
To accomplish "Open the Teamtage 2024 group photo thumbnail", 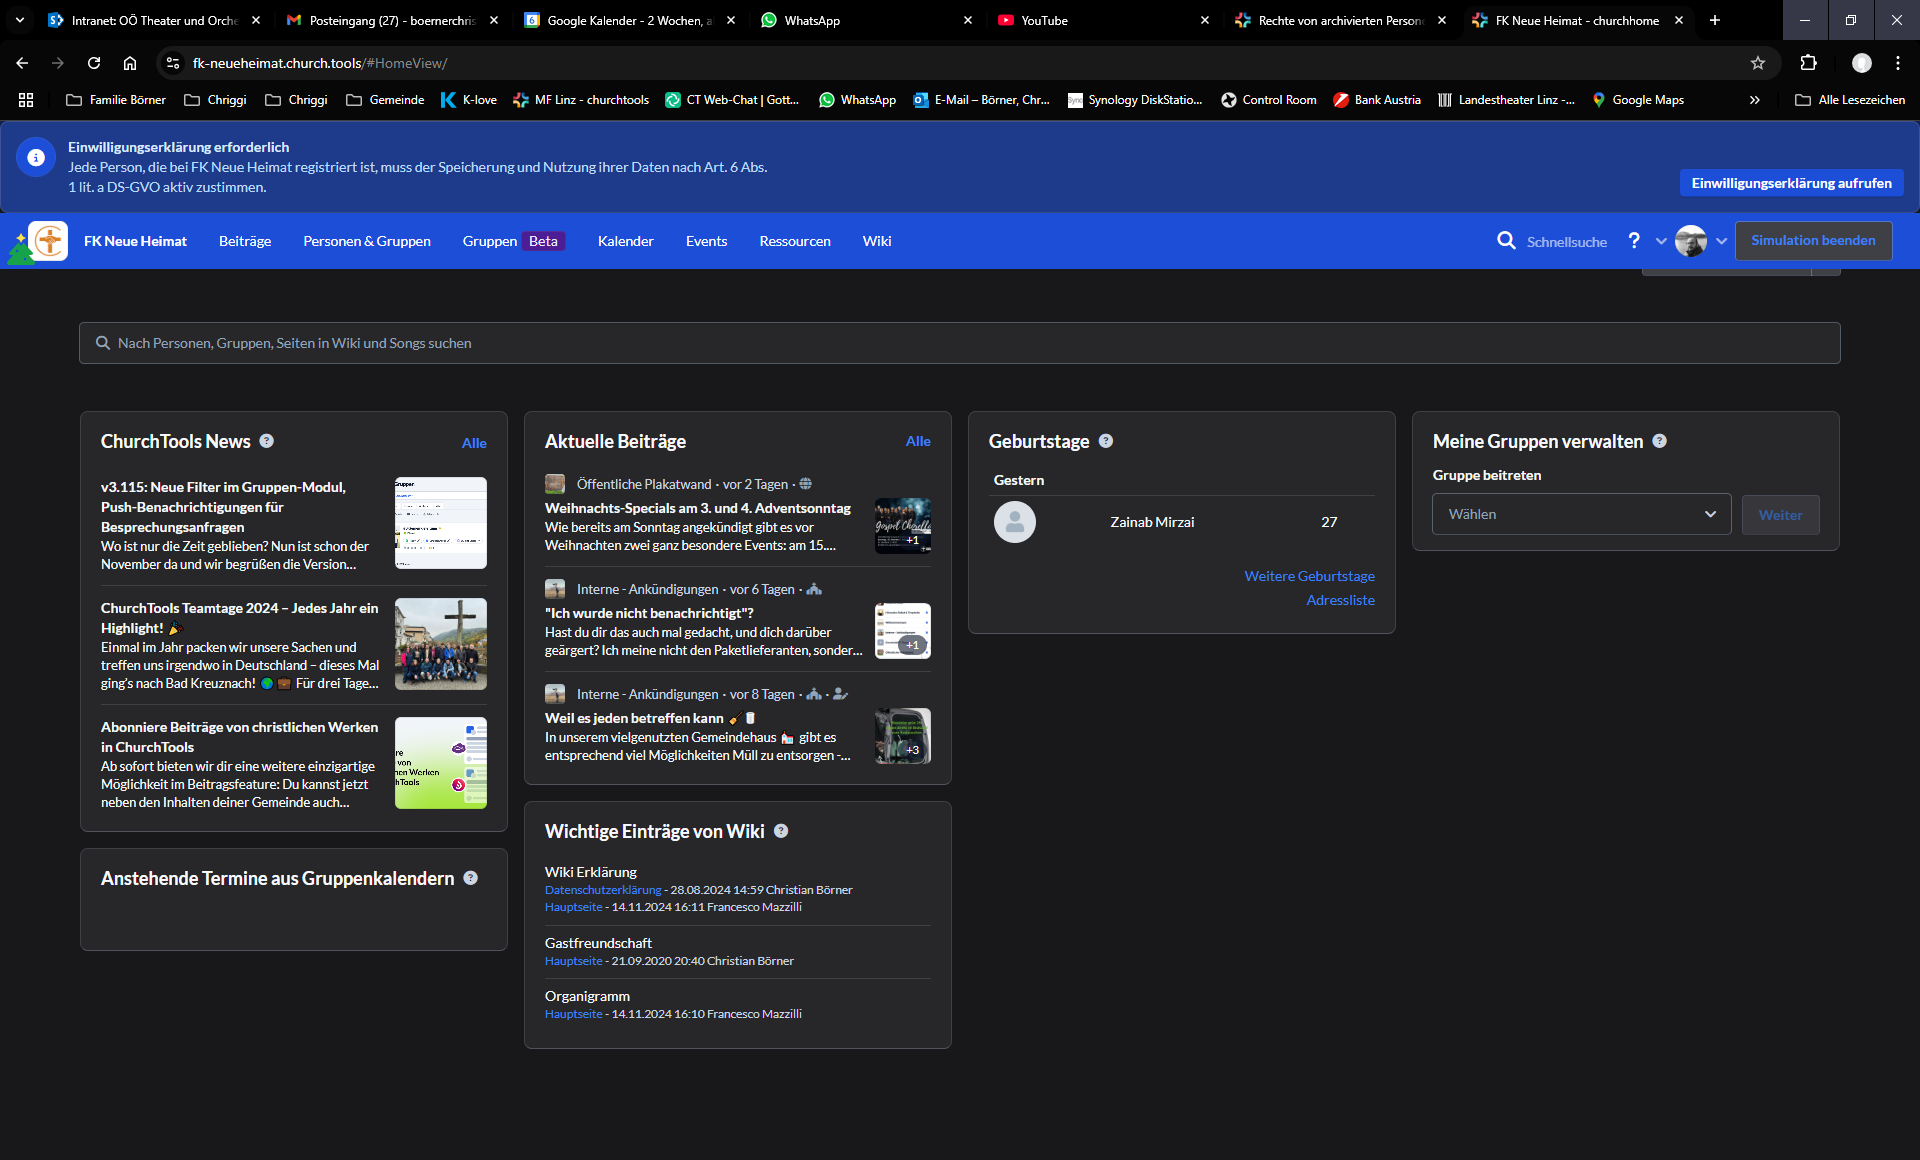I will (441, 644).
